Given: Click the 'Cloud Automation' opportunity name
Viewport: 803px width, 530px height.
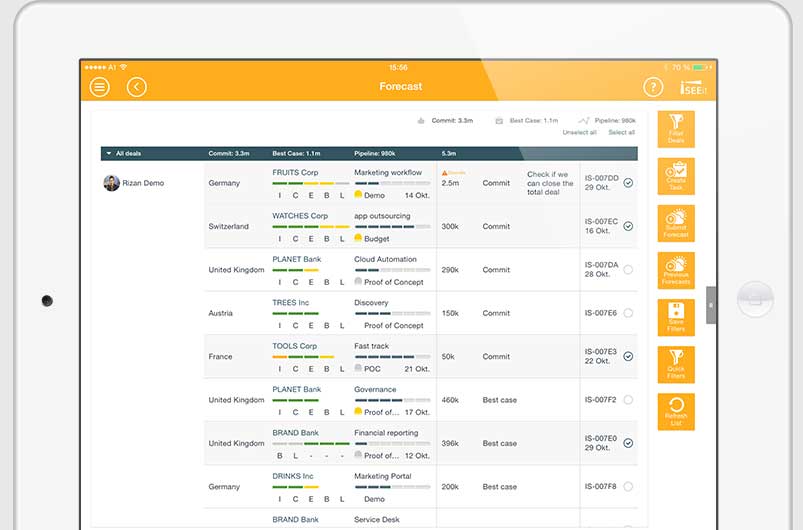Looking at the screenshot, I should coord(385,260).
